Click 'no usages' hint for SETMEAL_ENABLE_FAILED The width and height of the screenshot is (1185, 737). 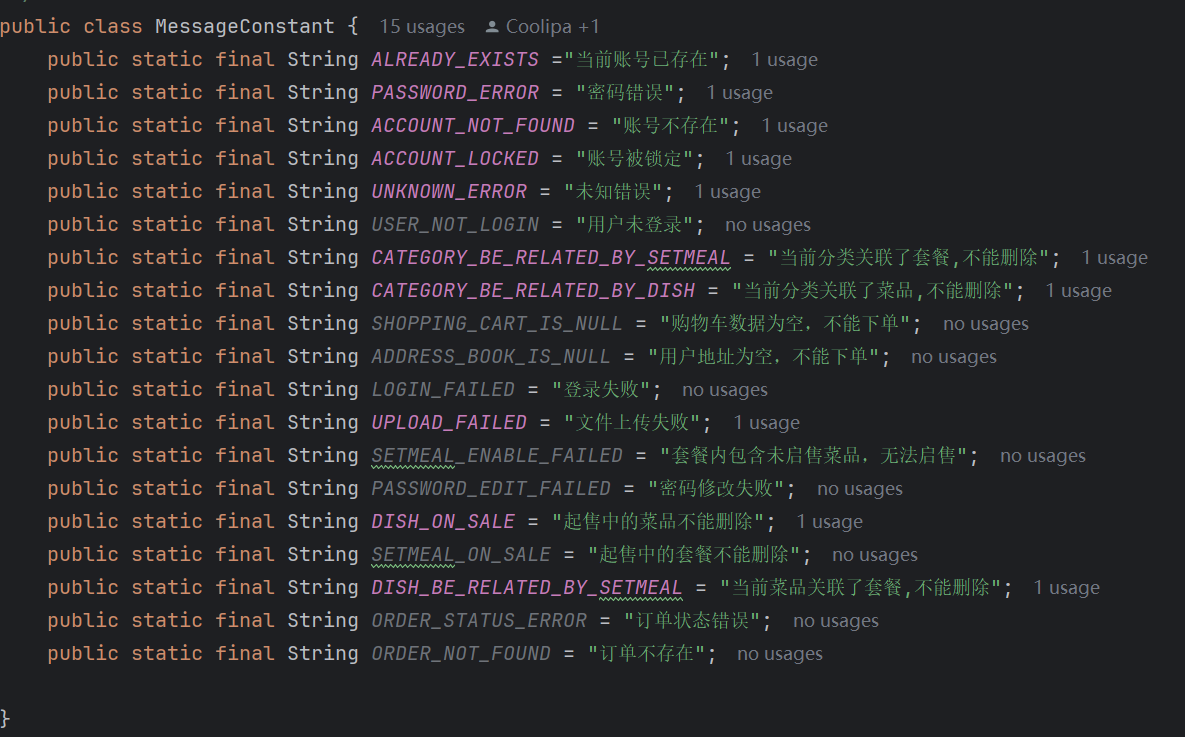pyautogui.click(x=1043, y=456)
